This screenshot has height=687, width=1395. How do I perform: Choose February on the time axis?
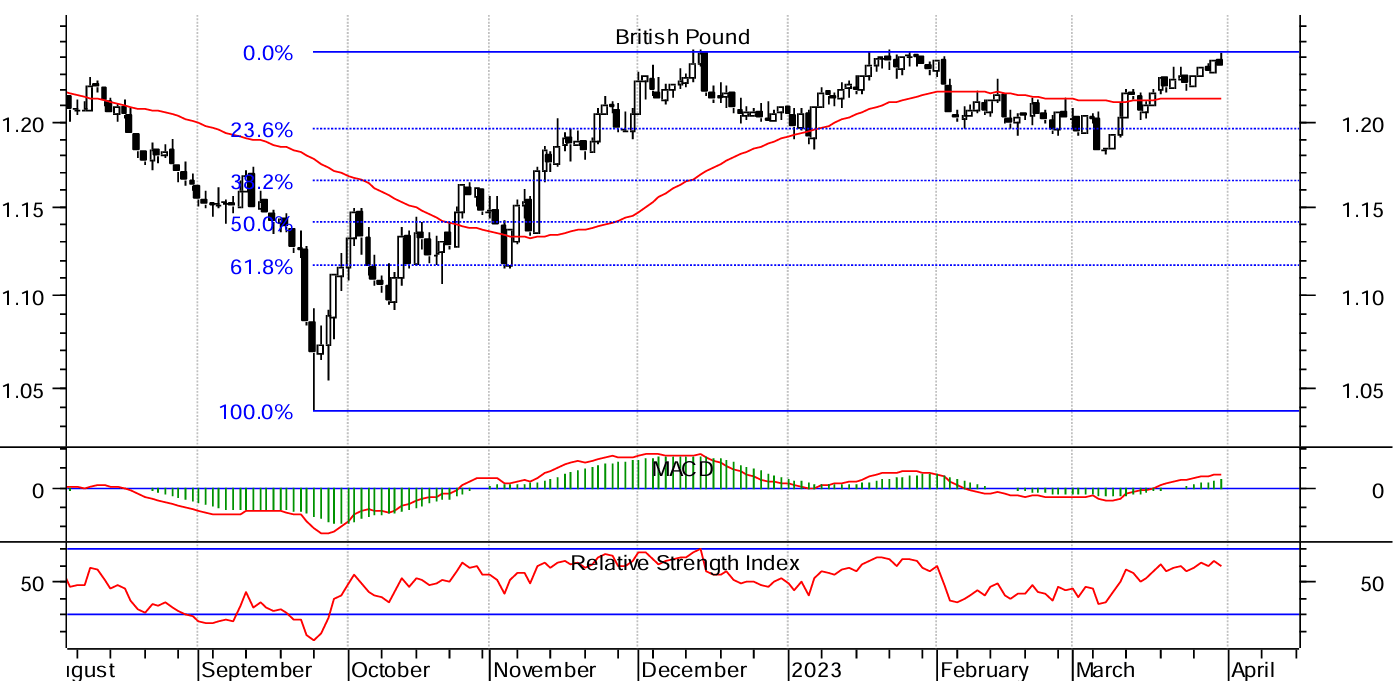coord(984,670)
